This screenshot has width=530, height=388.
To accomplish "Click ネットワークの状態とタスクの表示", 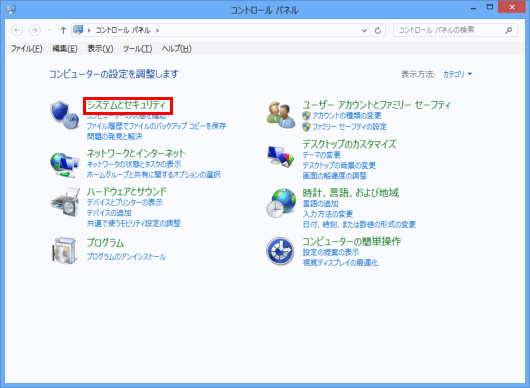I will point(134,164).
